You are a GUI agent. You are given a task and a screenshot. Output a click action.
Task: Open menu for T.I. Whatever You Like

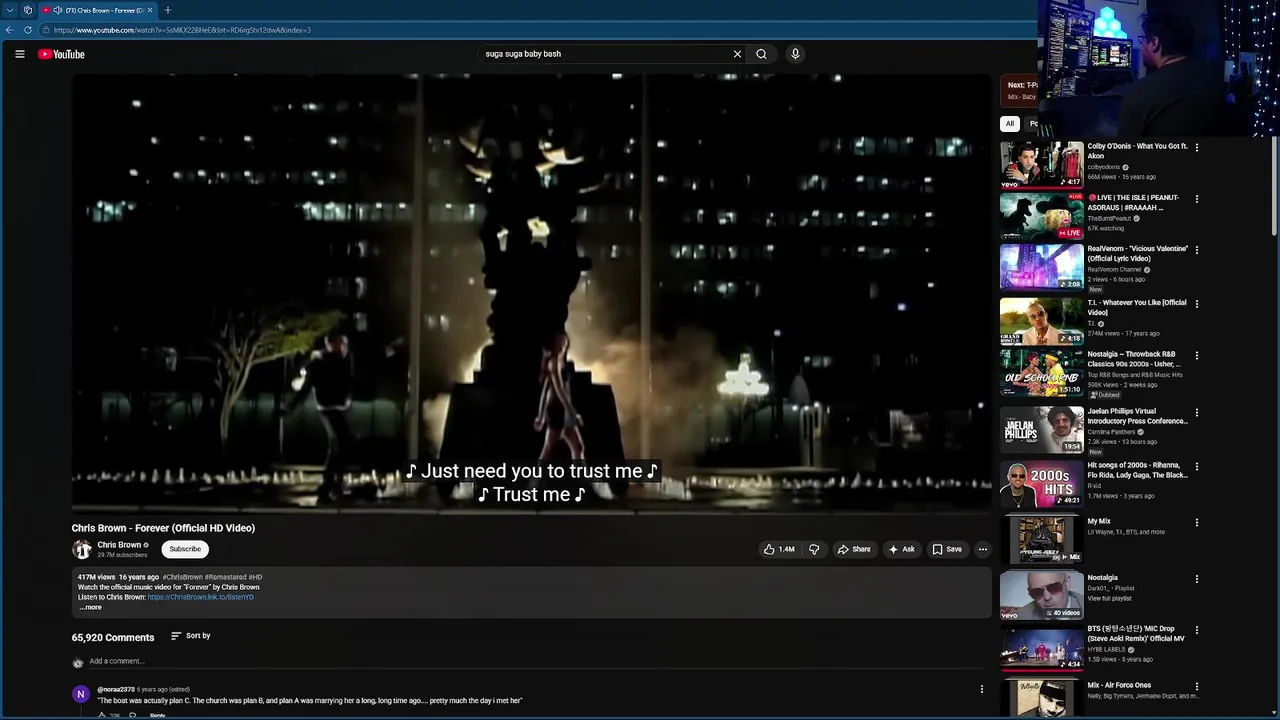pos(1196,304)
